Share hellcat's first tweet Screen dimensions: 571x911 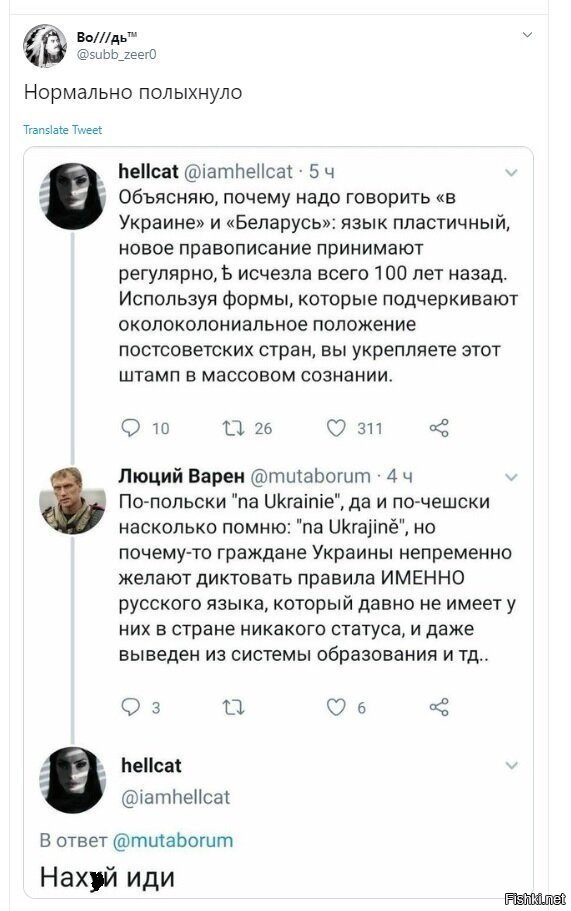(x=439, y=428)
